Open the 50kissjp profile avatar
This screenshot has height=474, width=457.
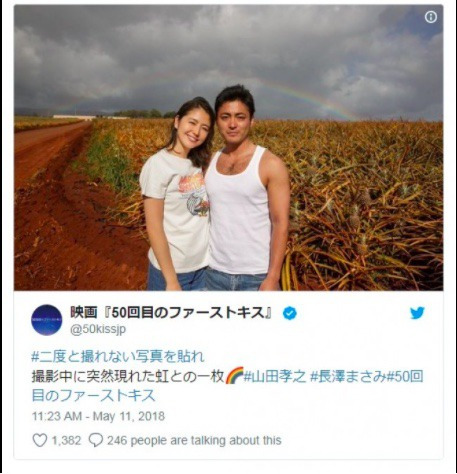coord(47,320)
